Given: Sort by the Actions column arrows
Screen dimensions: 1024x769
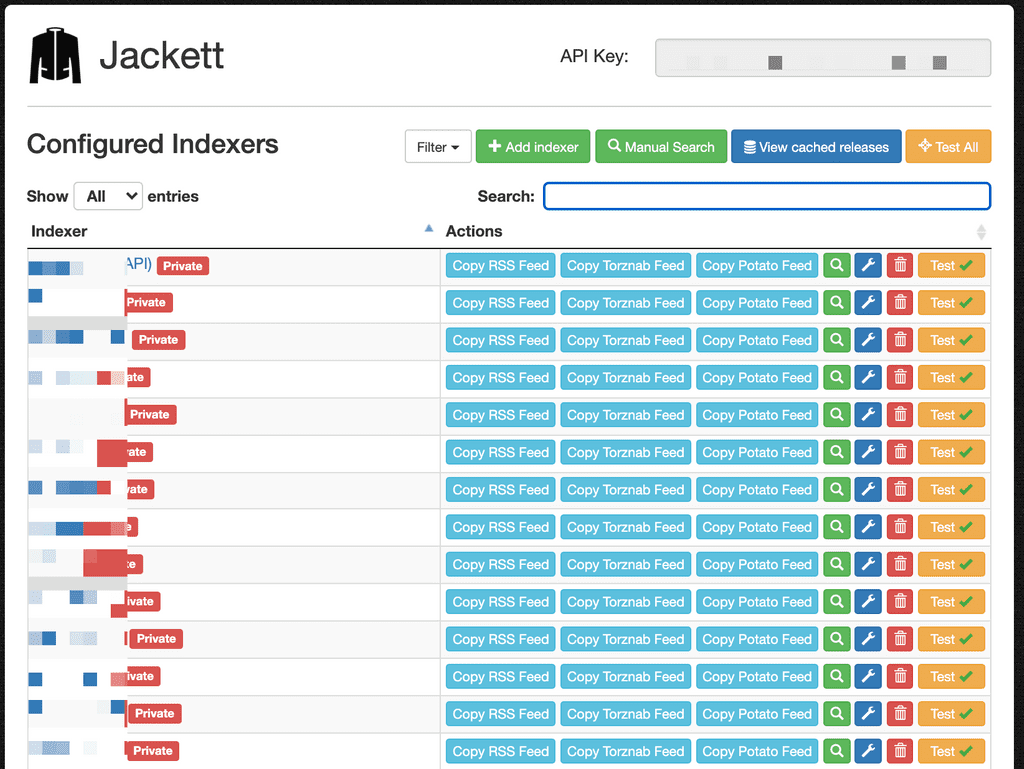Looking at the screenshot, I should click(x=980, y=232).
